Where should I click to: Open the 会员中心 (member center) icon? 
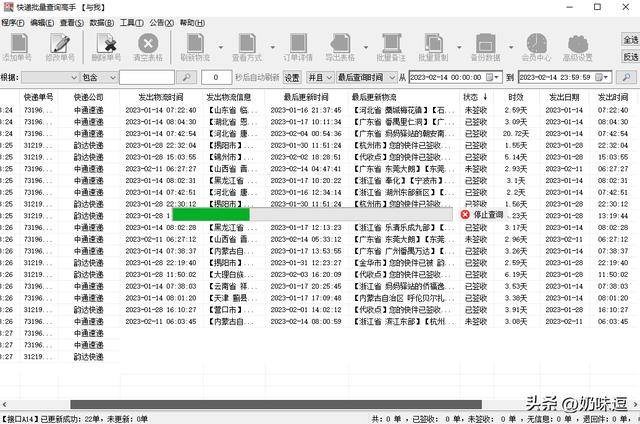click(x=536, y=43)
